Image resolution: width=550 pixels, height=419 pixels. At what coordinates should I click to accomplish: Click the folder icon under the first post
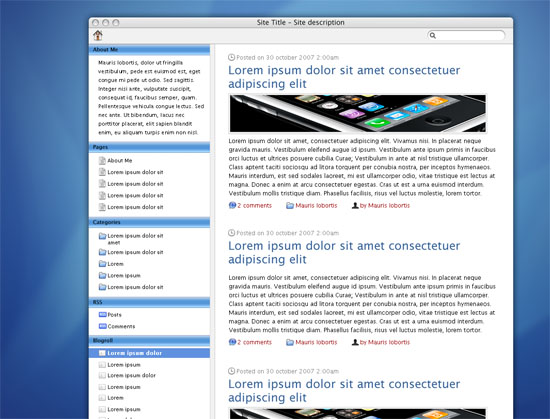pyautogui.click(x=290, y=205)
